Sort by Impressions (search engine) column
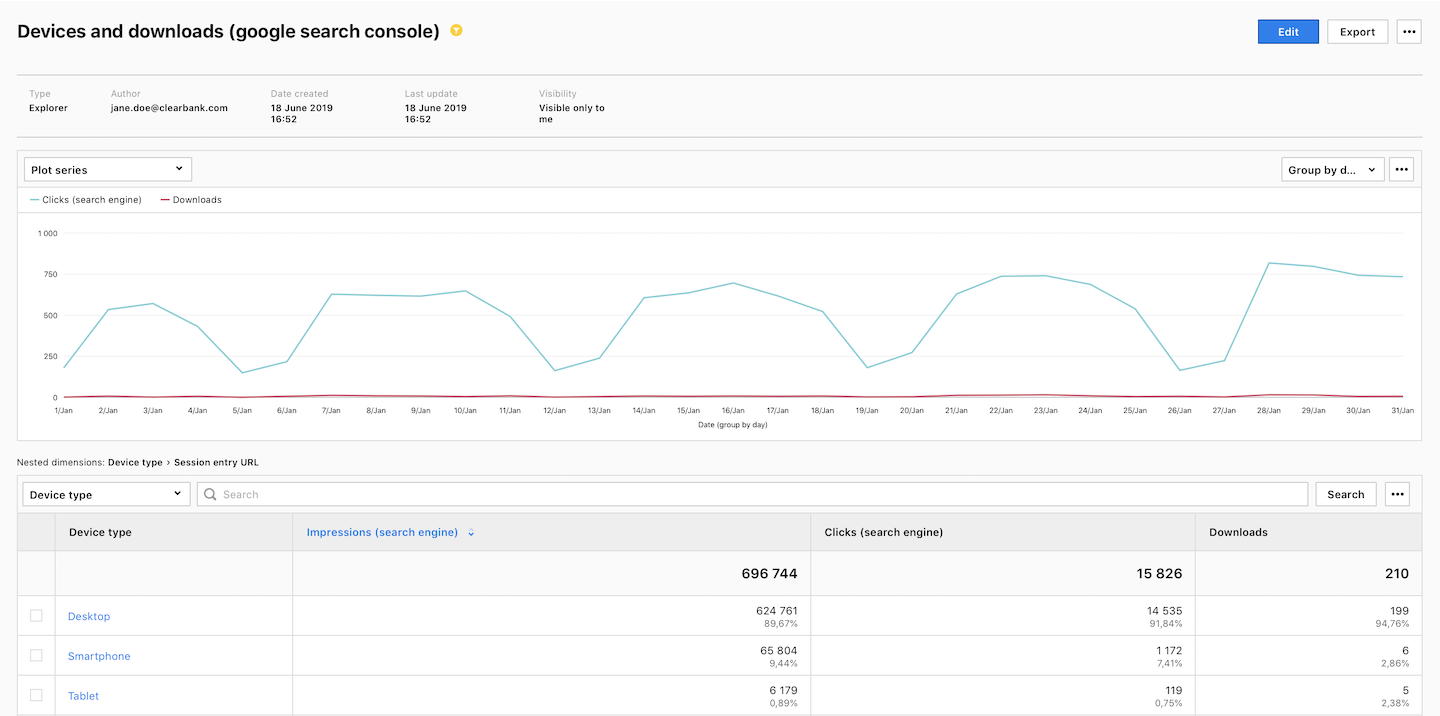The height and width of the screenshot is (716, 1440). tap(382, 532)
